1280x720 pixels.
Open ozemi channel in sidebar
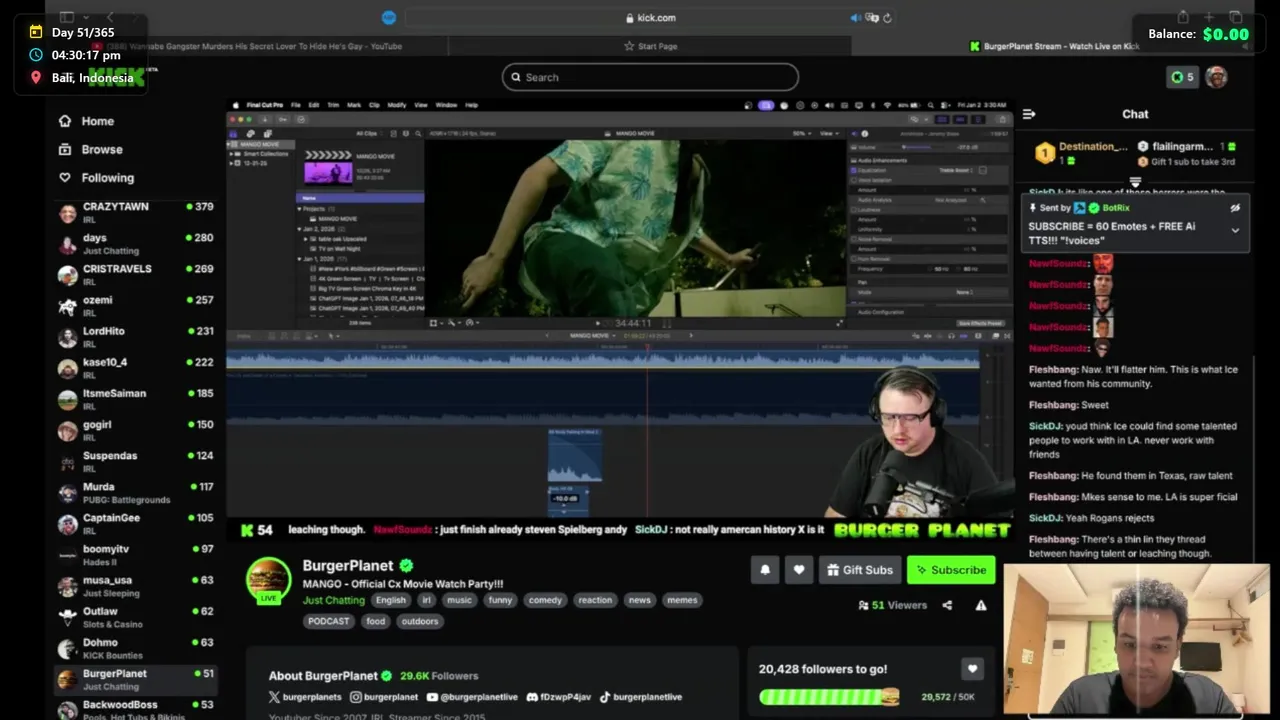(136, 306)
